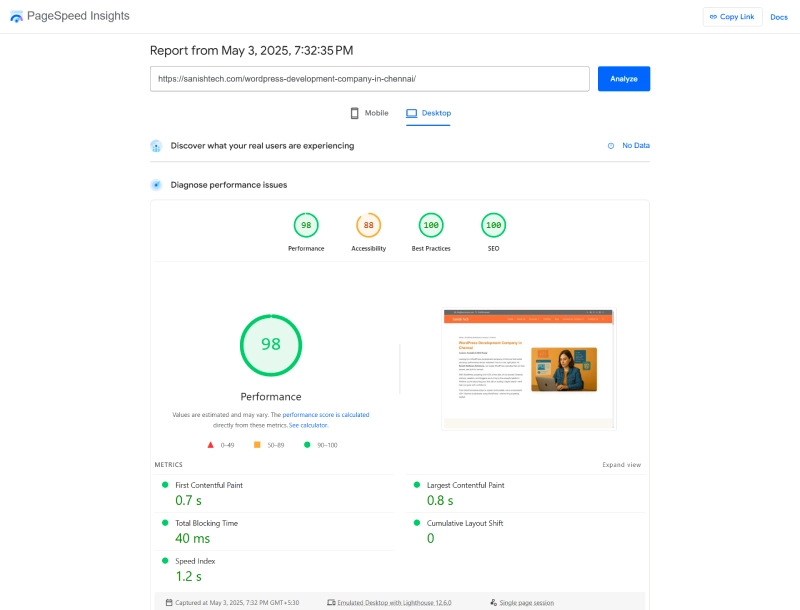Click the 0.8 s Largest Contentful Paint value
800x610 pixels.
click(x=440, y=500)
